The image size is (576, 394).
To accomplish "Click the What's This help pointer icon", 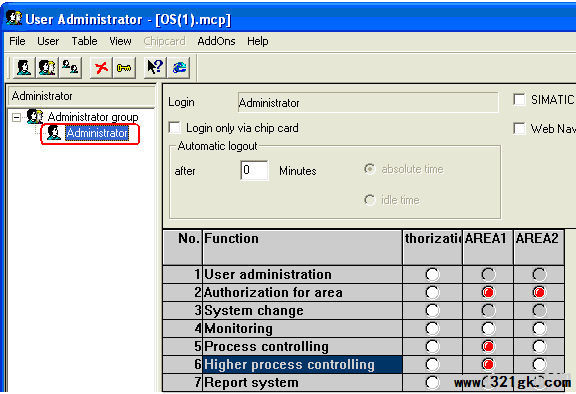I will (155, 67).
